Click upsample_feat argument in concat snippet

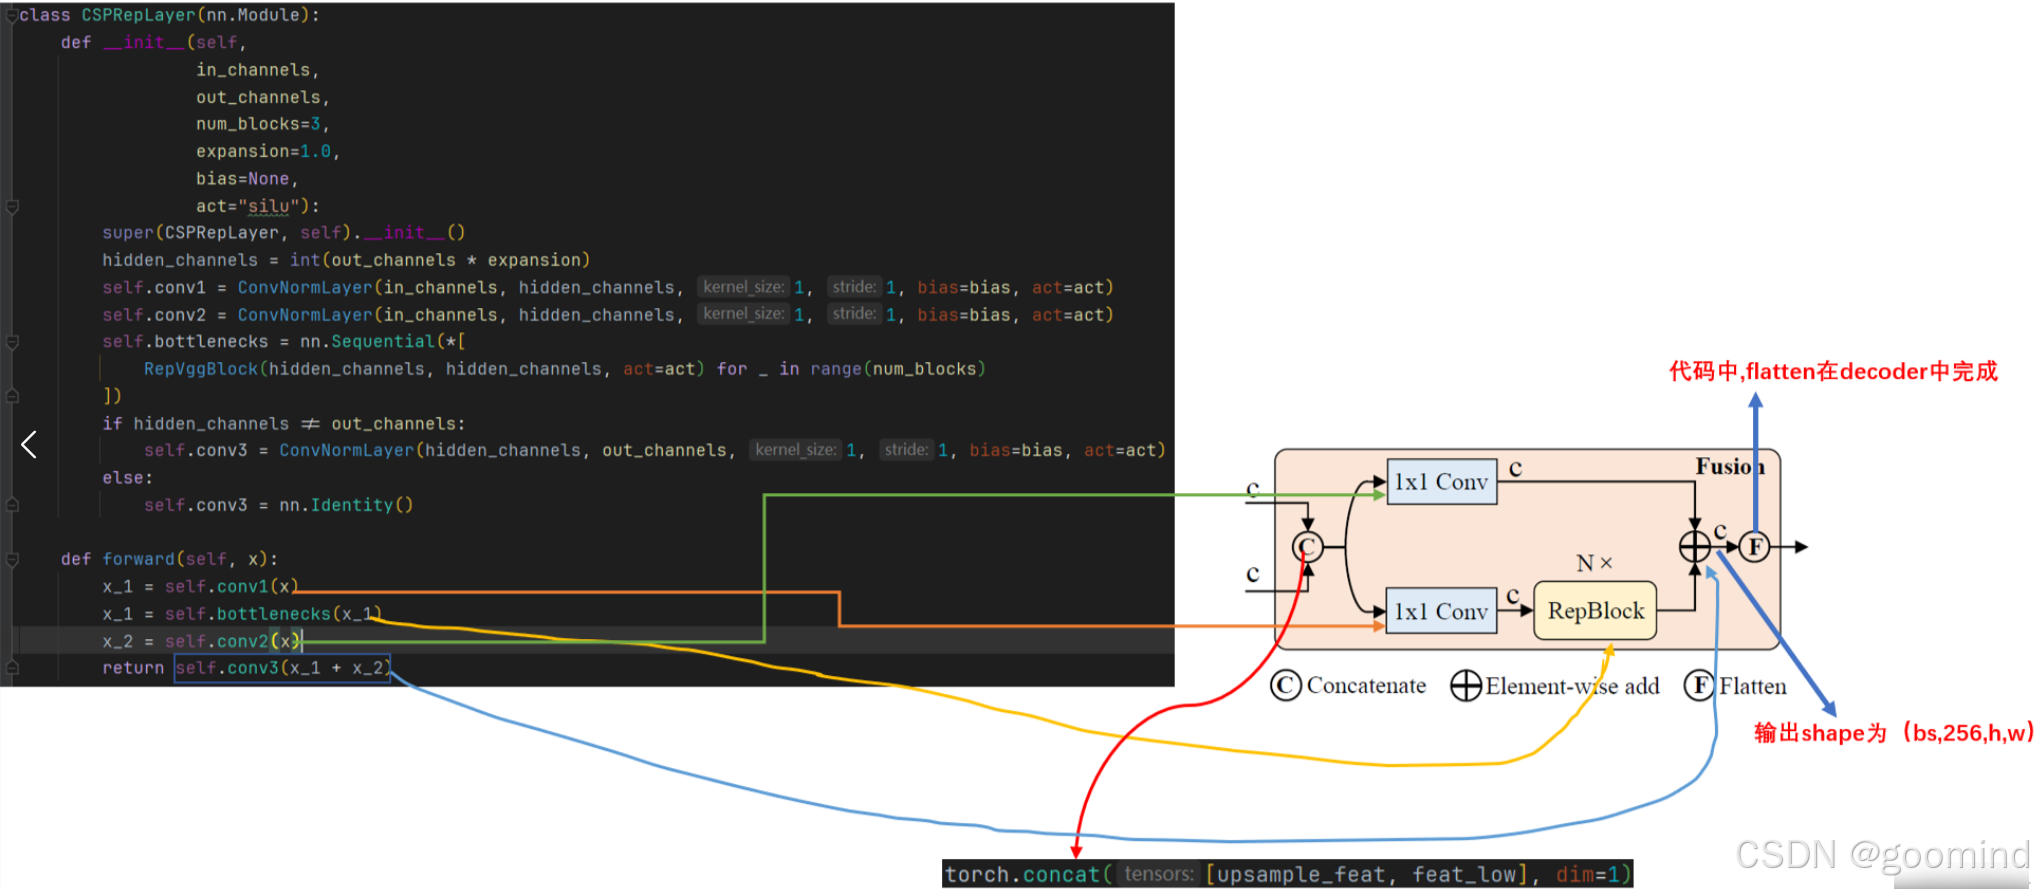(1302, 875)
